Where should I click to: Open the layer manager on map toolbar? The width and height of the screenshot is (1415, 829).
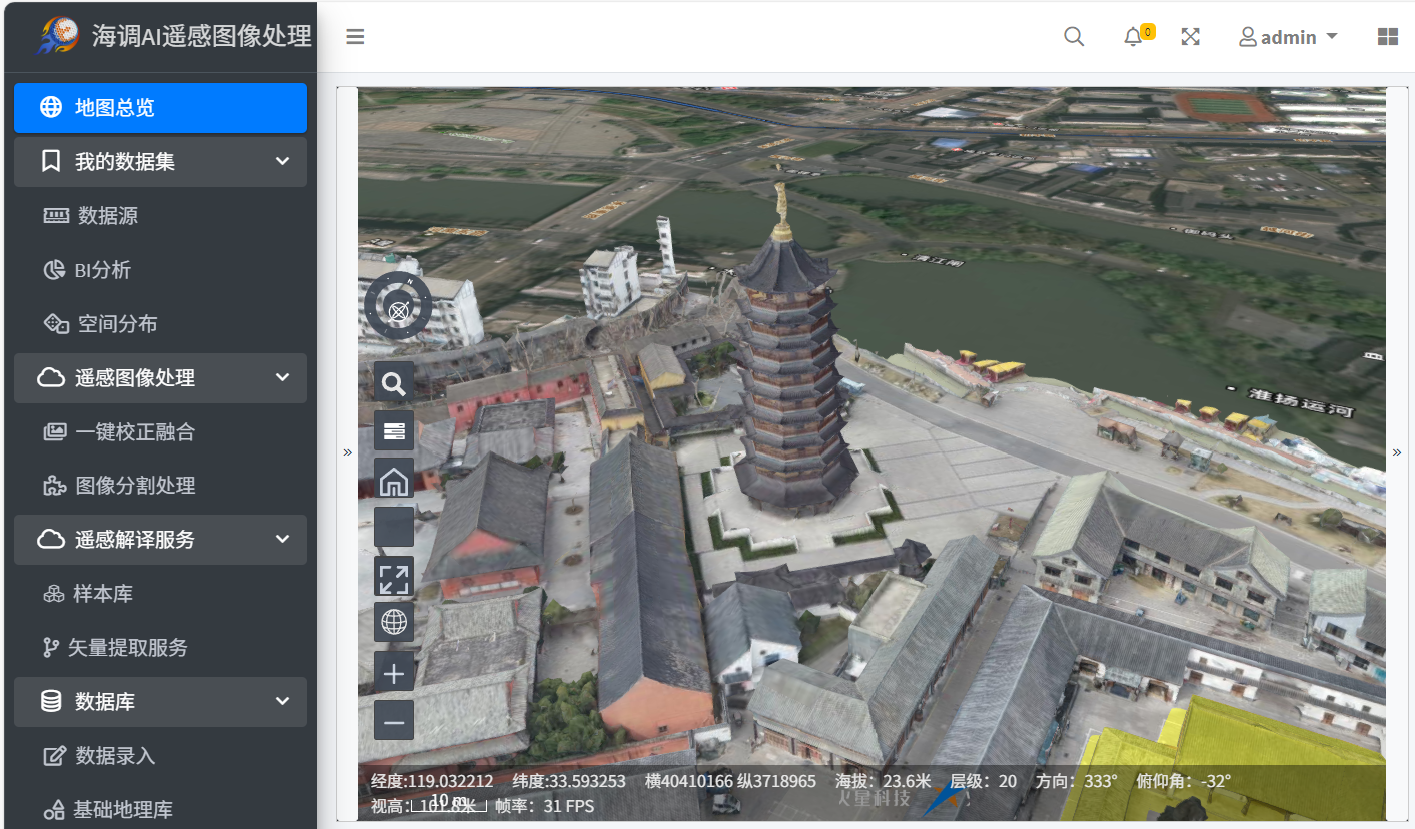click(x=394, y=431)
